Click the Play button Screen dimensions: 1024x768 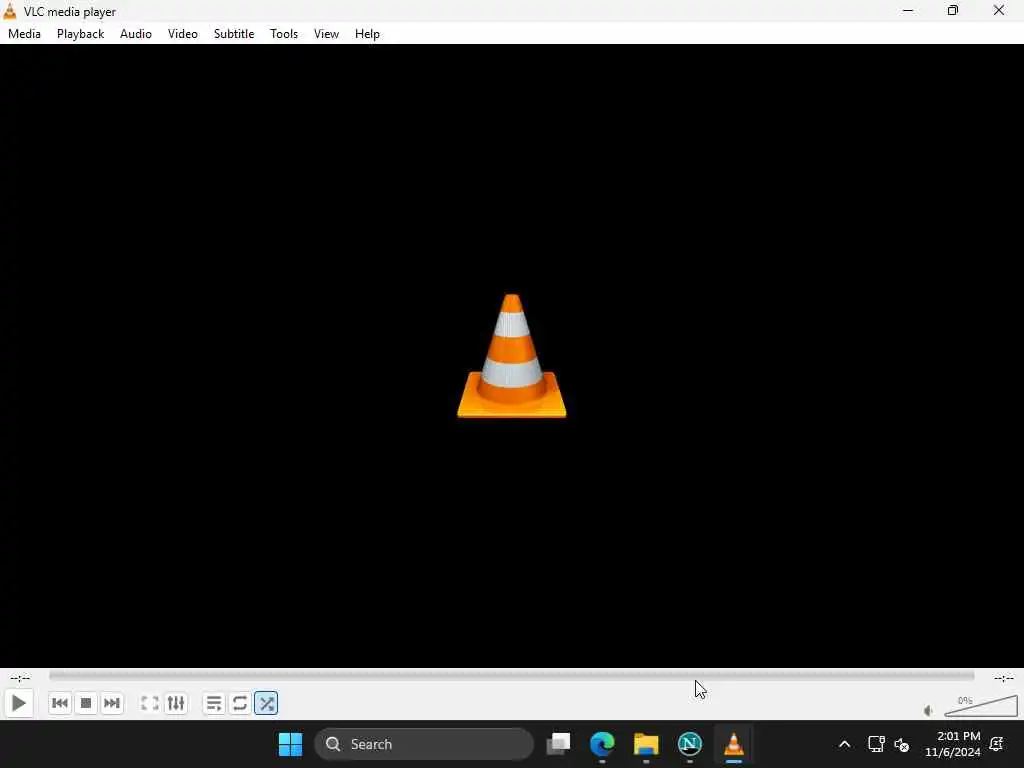point(18,703)
